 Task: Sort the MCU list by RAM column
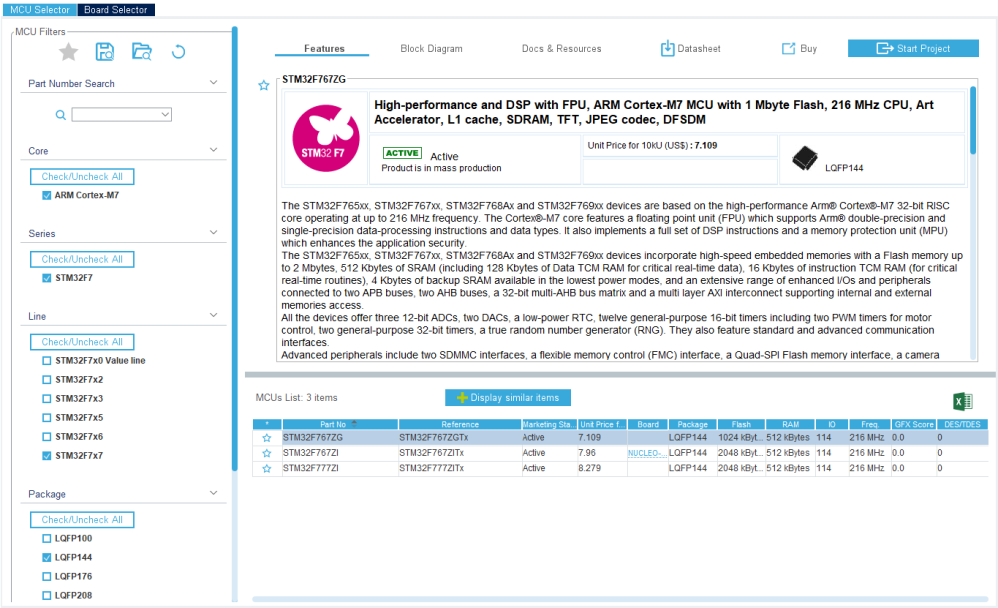[x=791, y=424]
